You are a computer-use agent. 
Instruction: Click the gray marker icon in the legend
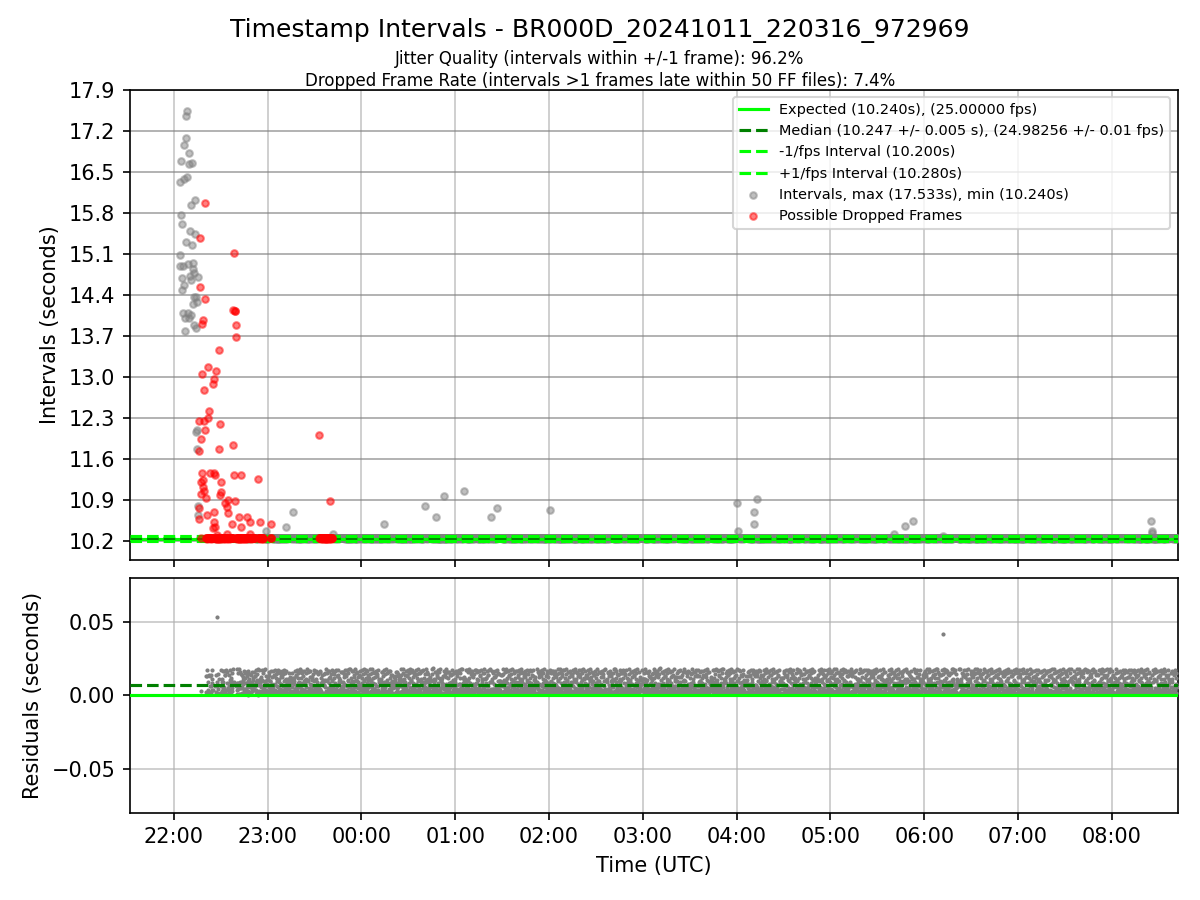[x=753, y=195]
